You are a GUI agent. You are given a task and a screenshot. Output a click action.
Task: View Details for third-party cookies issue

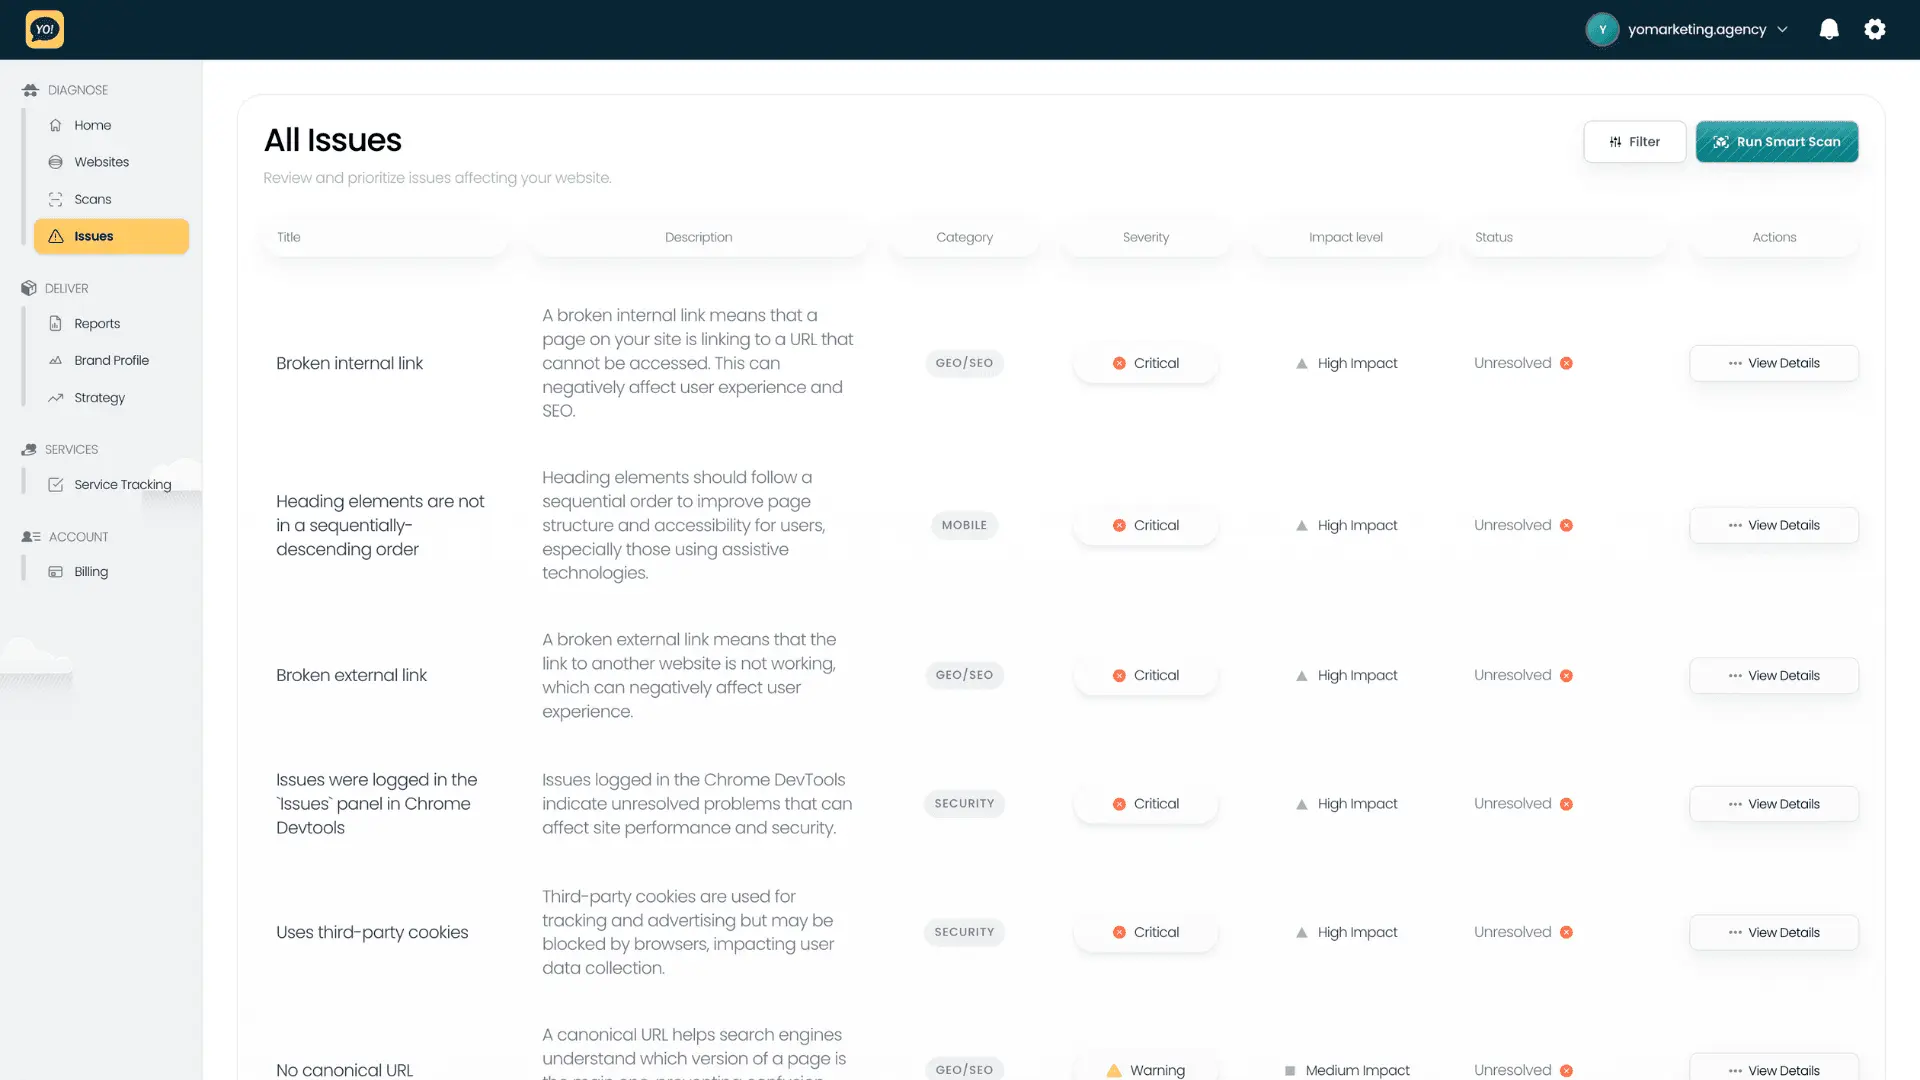click(1774, 932)
